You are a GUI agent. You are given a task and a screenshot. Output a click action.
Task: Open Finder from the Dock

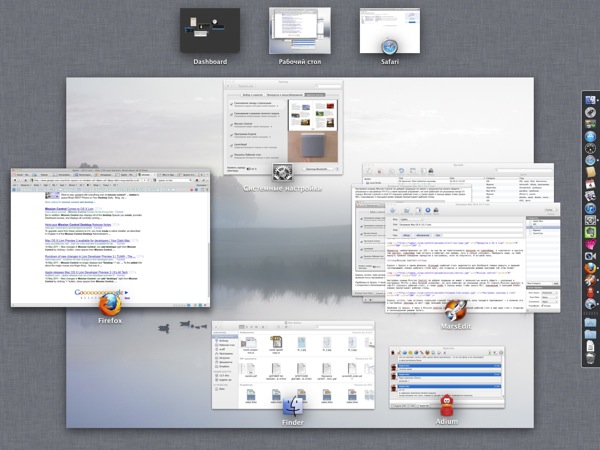590,100
